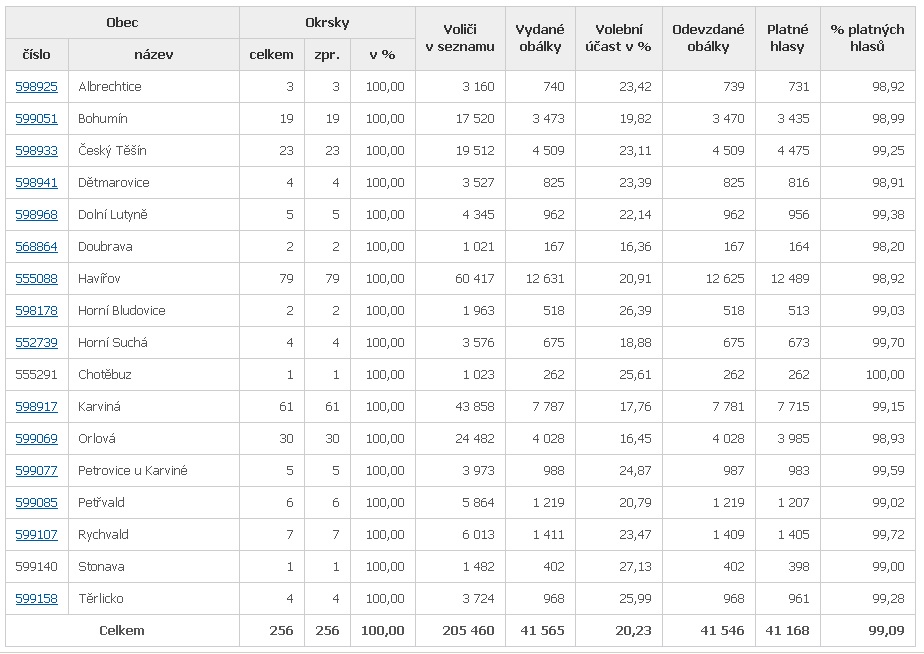Image resolution: width=924 pixels, height=654 pixels.
Task: Click link 598933 for Český Těšín
Action: pos(37,150)
